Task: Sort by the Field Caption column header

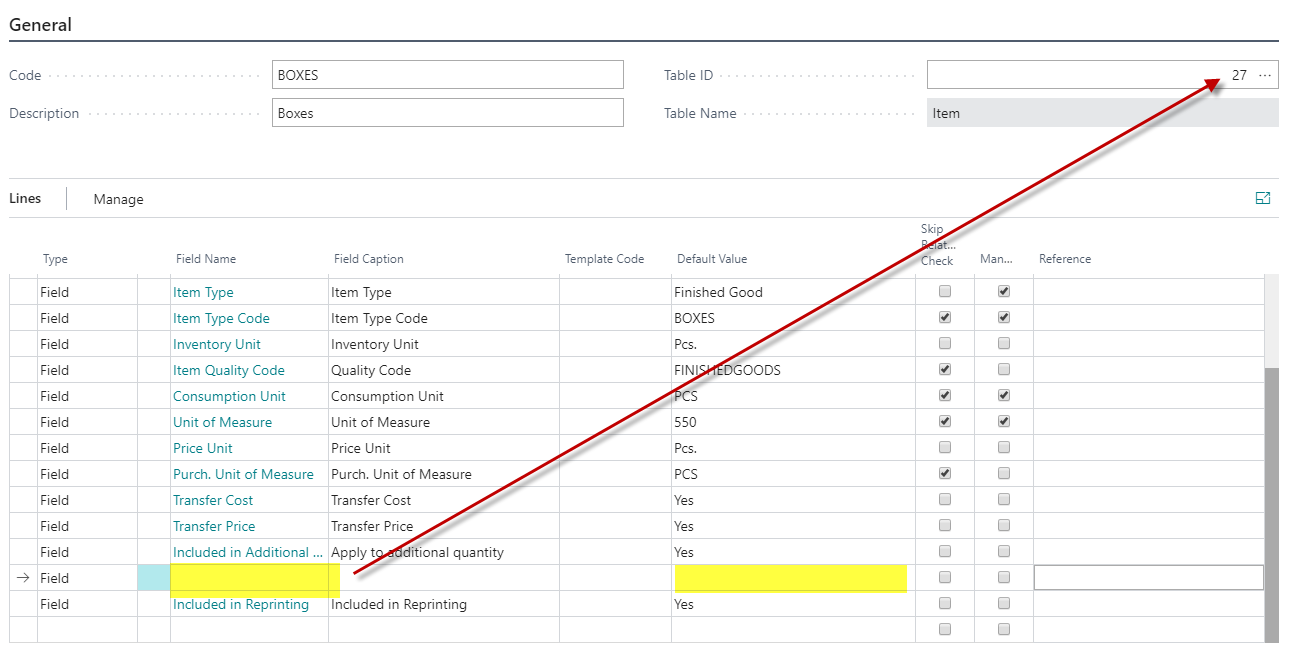Action: (x=369, y=259)
